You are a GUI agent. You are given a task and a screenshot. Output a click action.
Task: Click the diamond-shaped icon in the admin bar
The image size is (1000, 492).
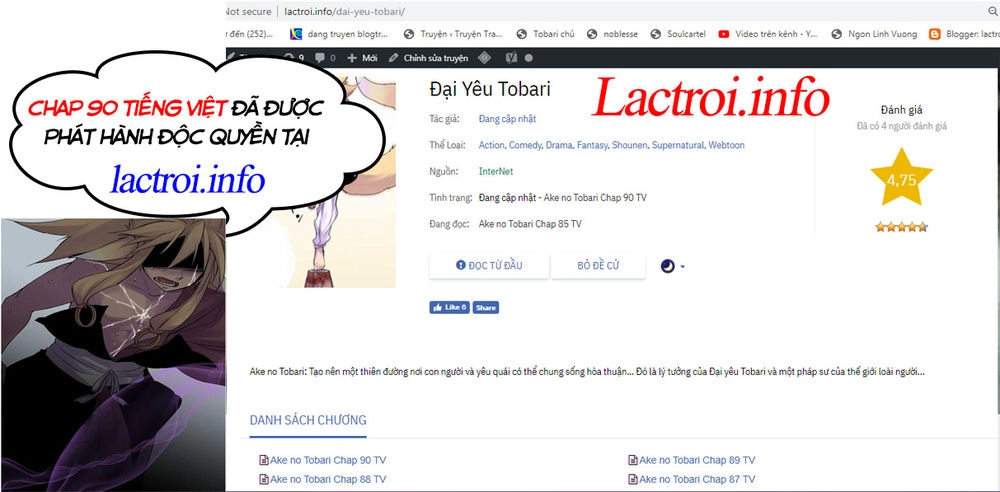[484, 58]
